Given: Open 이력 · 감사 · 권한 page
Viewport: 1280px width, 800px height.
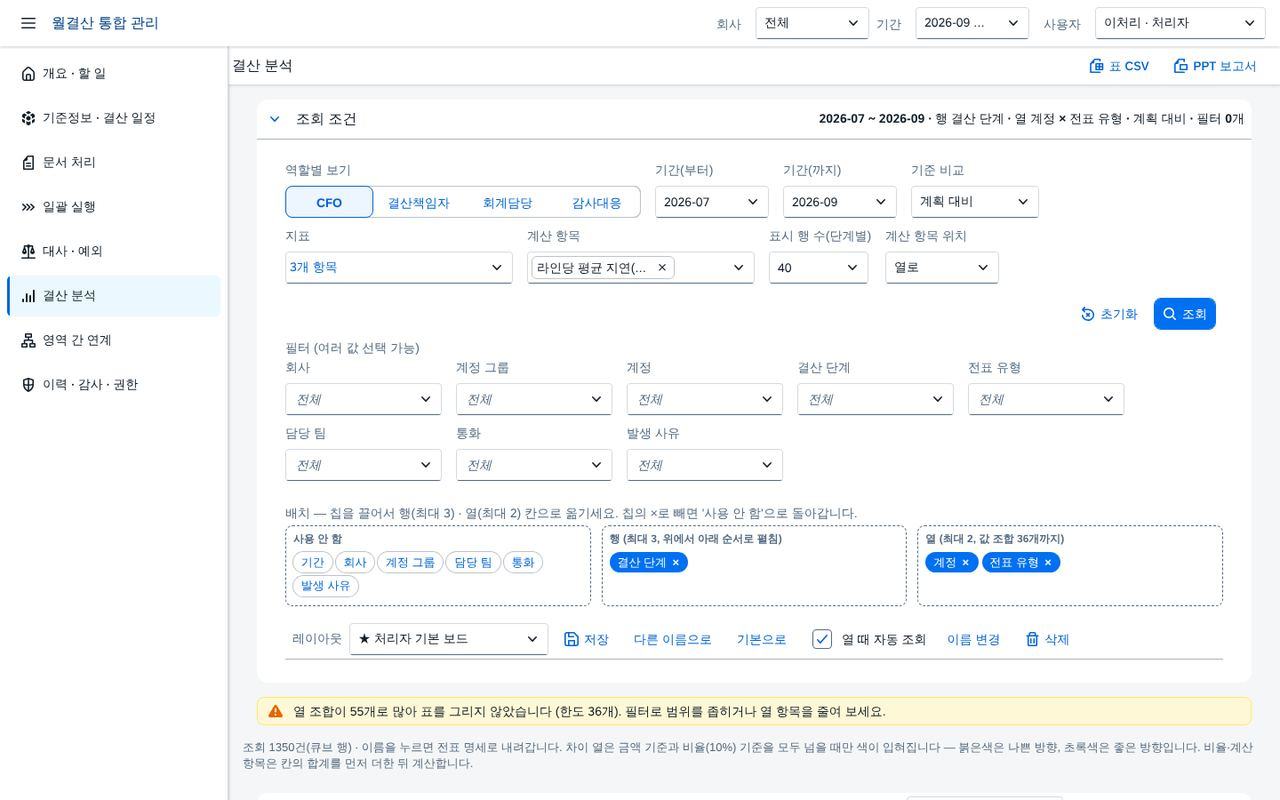Looking at the screenshot, I should pyautogui.click(x=113, y=385).
